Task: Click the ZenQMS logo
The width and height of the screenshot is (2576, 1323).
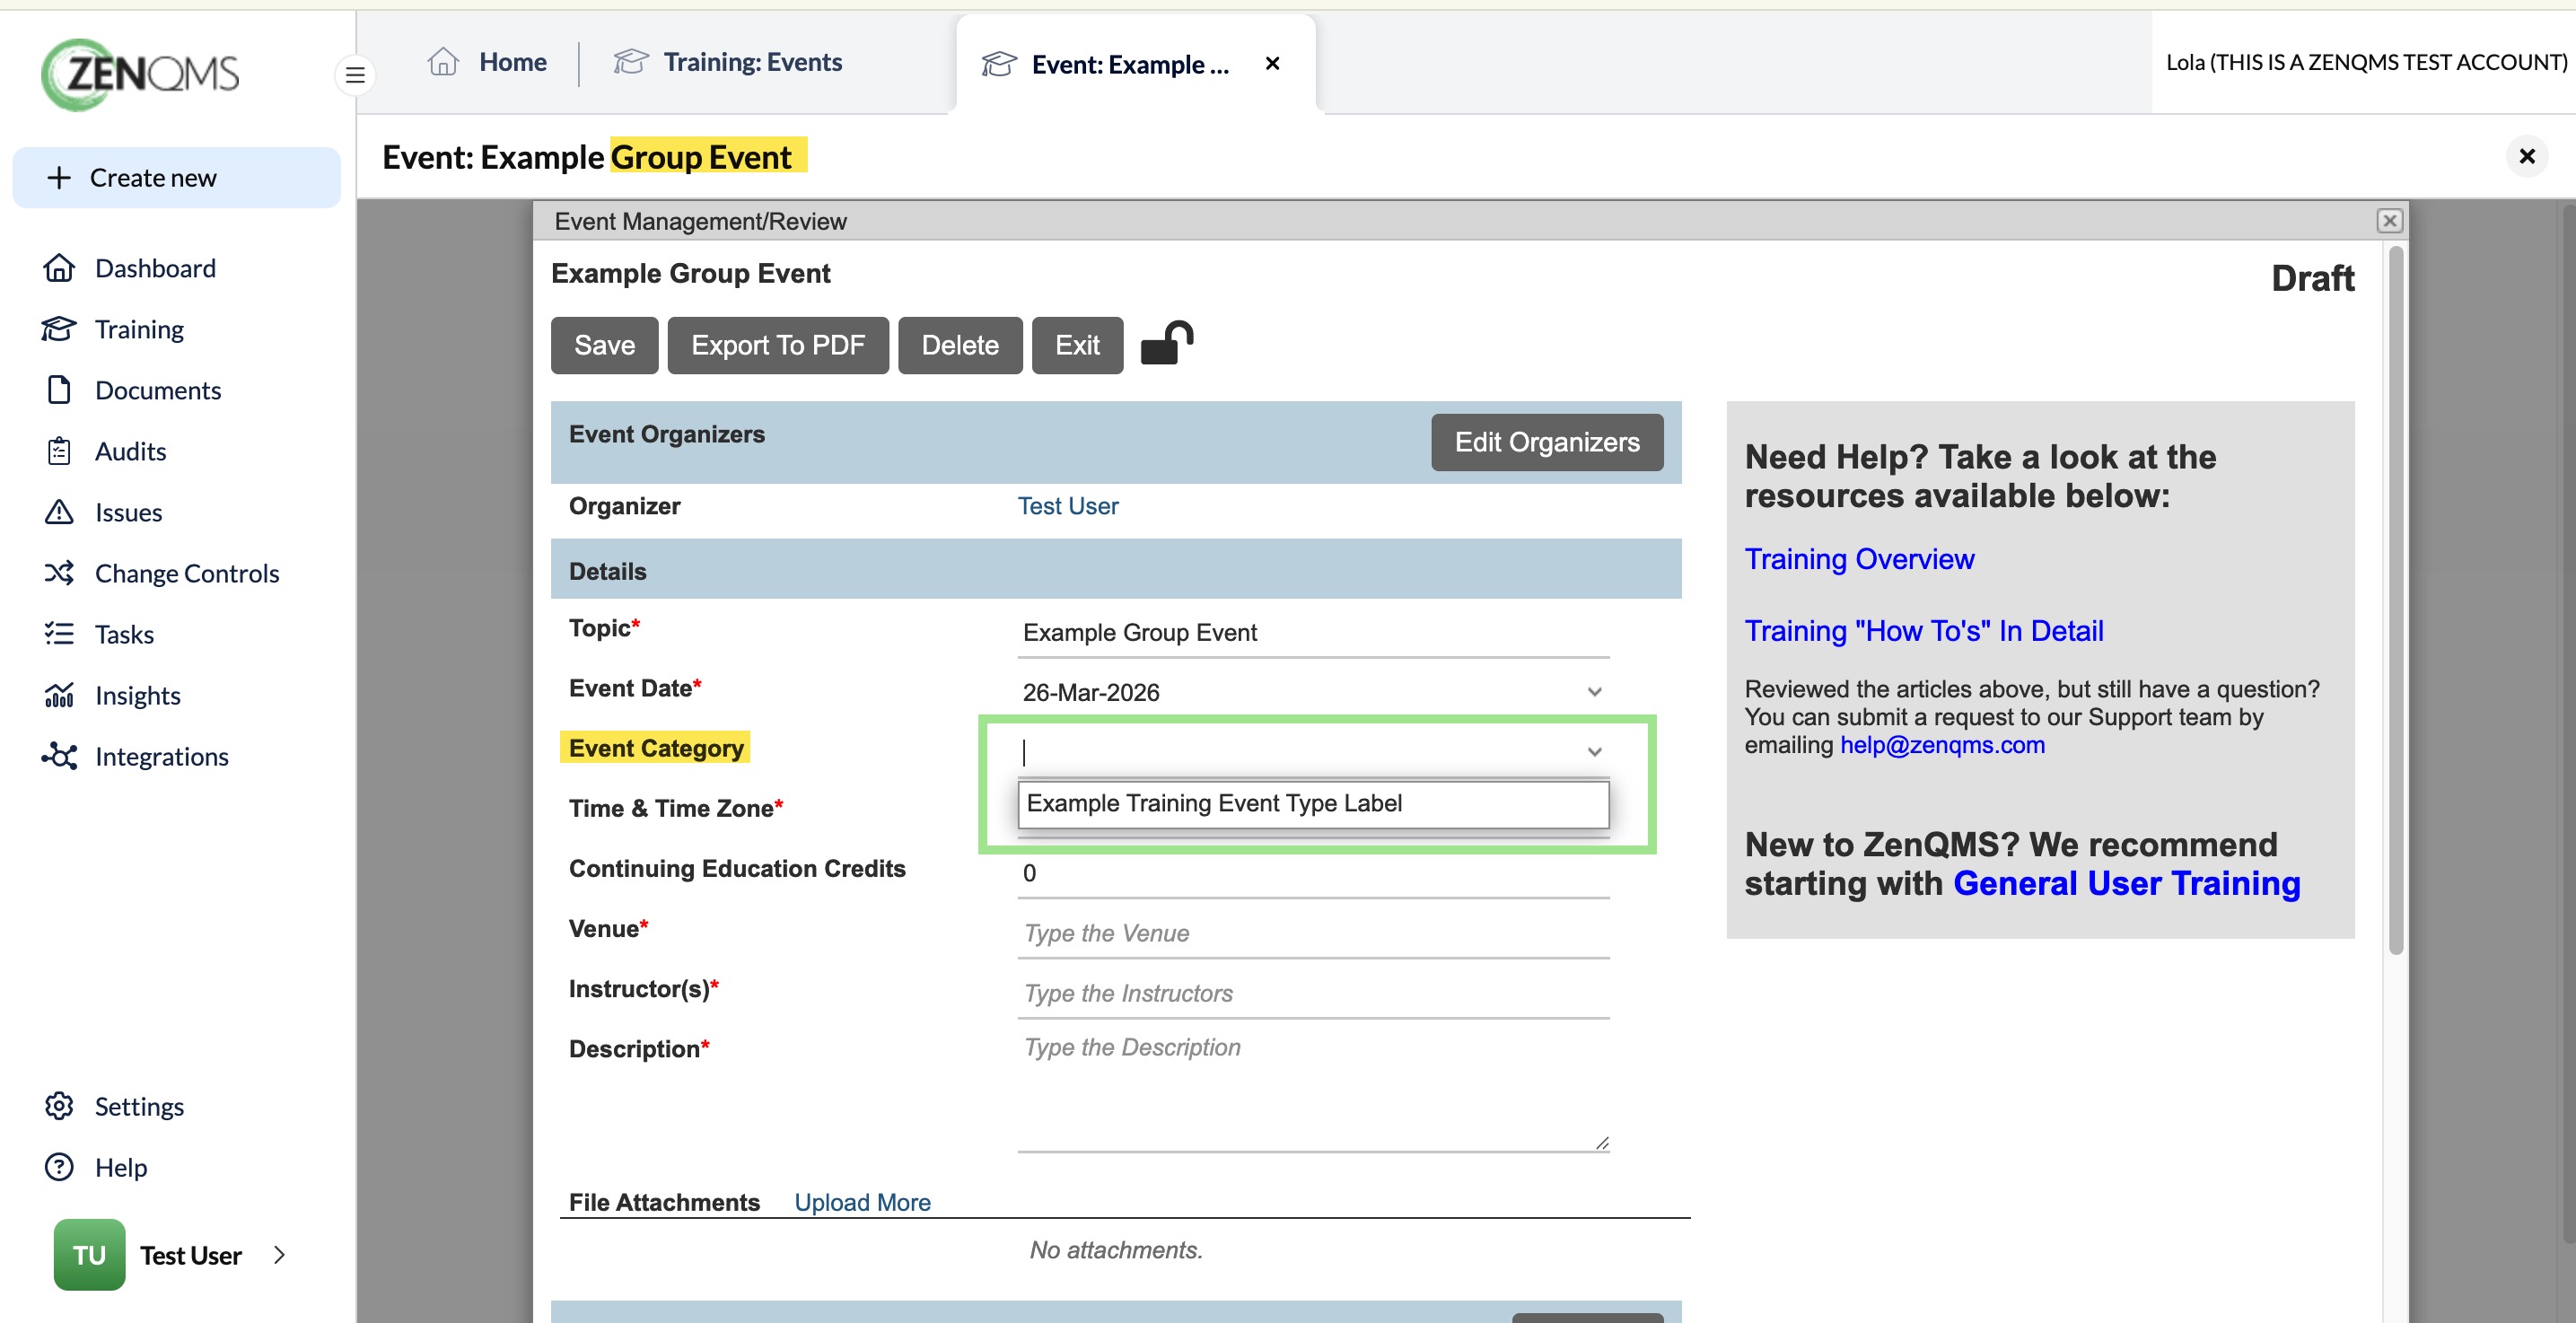Action: click(x=140, y=74)
